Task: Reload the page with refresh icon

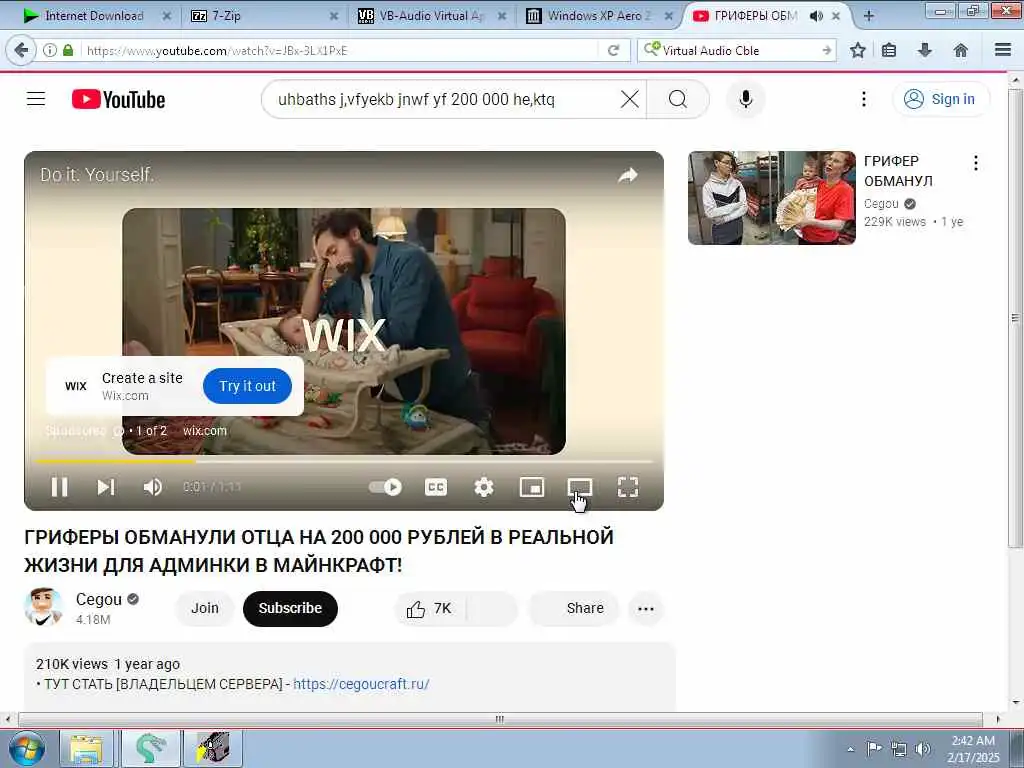Action: [x=613, y=50]
